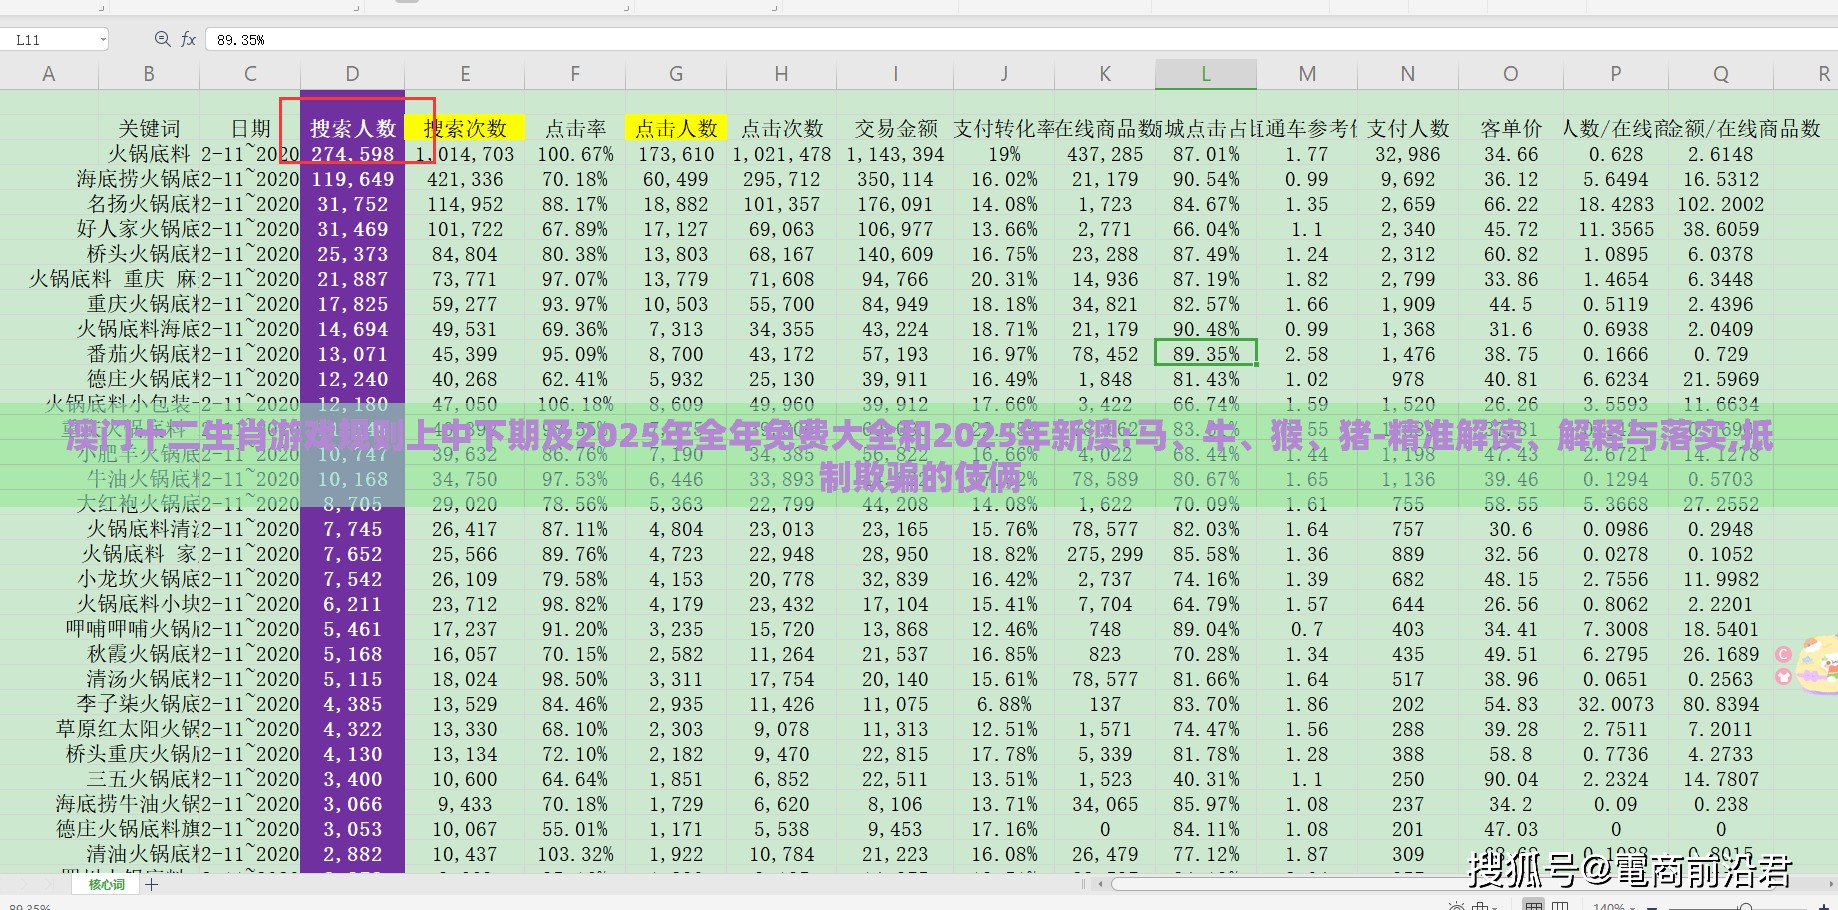Viewport: 1838px width, 910px height.
Task: Select column Q header
Action: click(x=1721, y=74)
